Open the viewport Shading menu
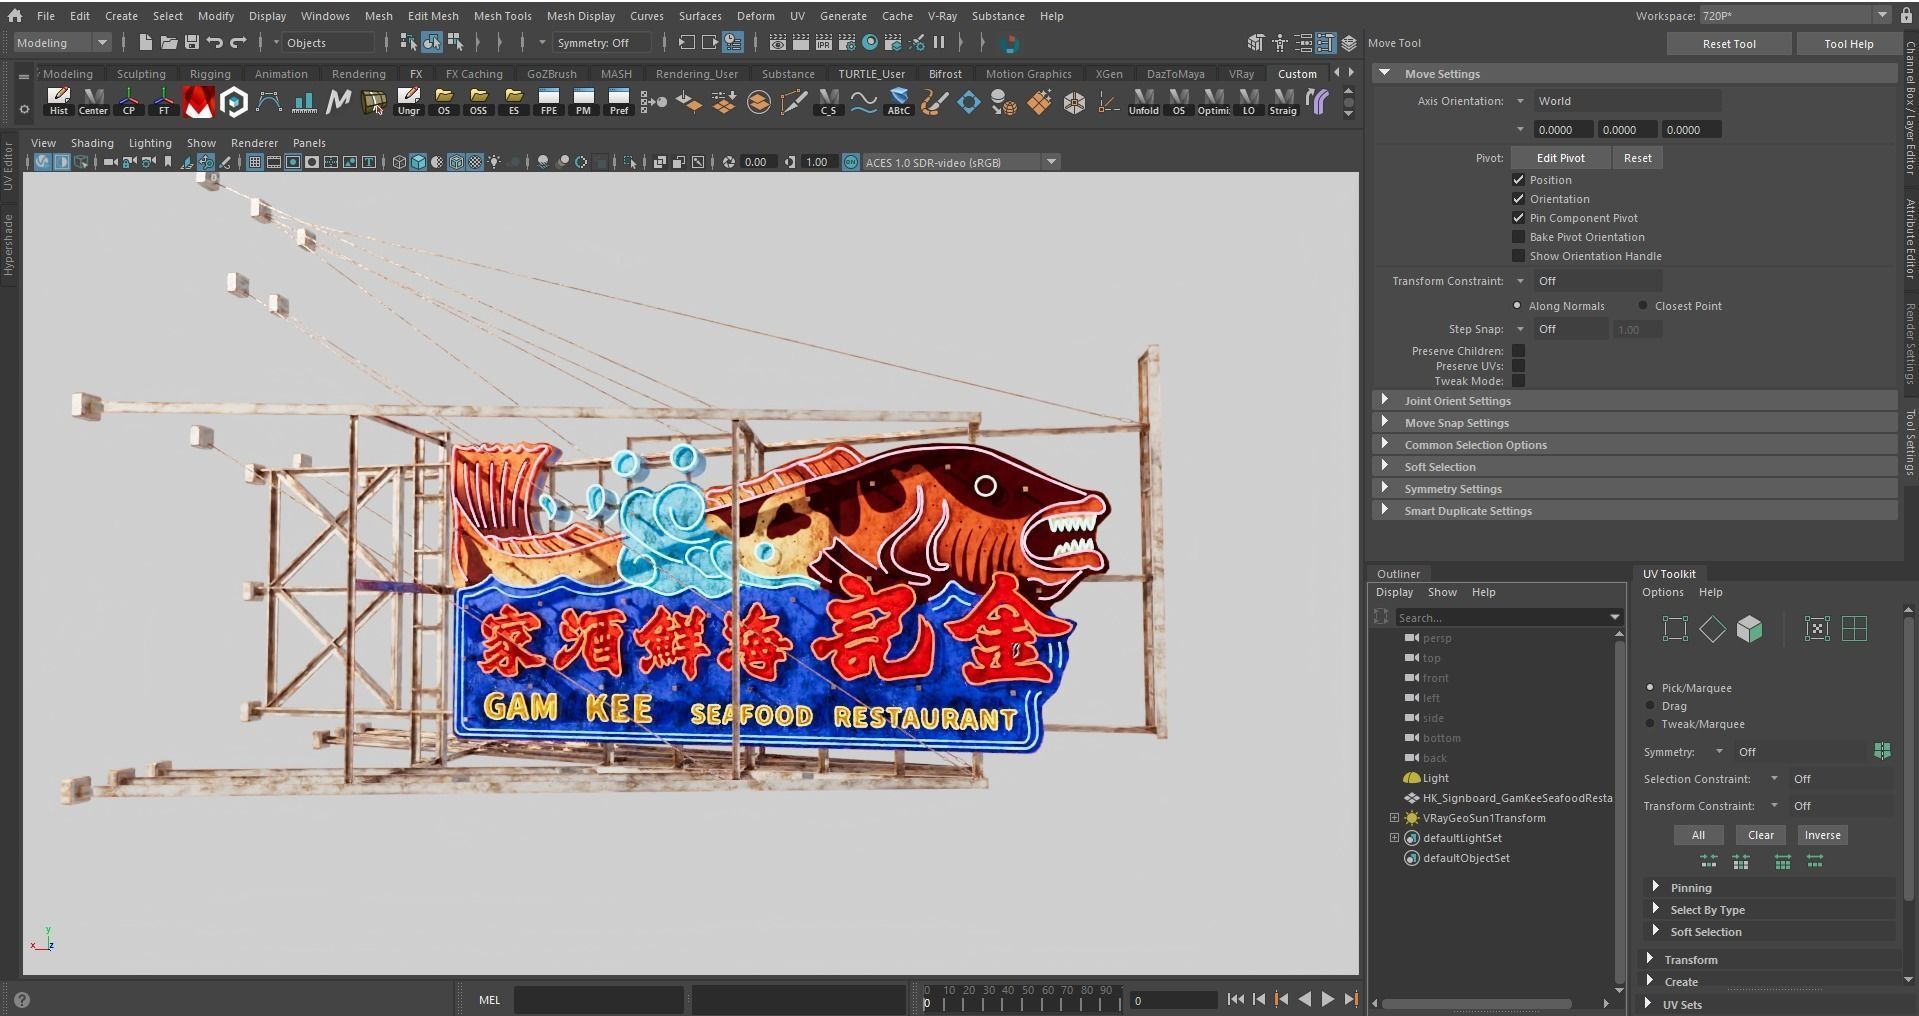The height and width of the screenshot is (1016, 1919). tap(92, 143)
